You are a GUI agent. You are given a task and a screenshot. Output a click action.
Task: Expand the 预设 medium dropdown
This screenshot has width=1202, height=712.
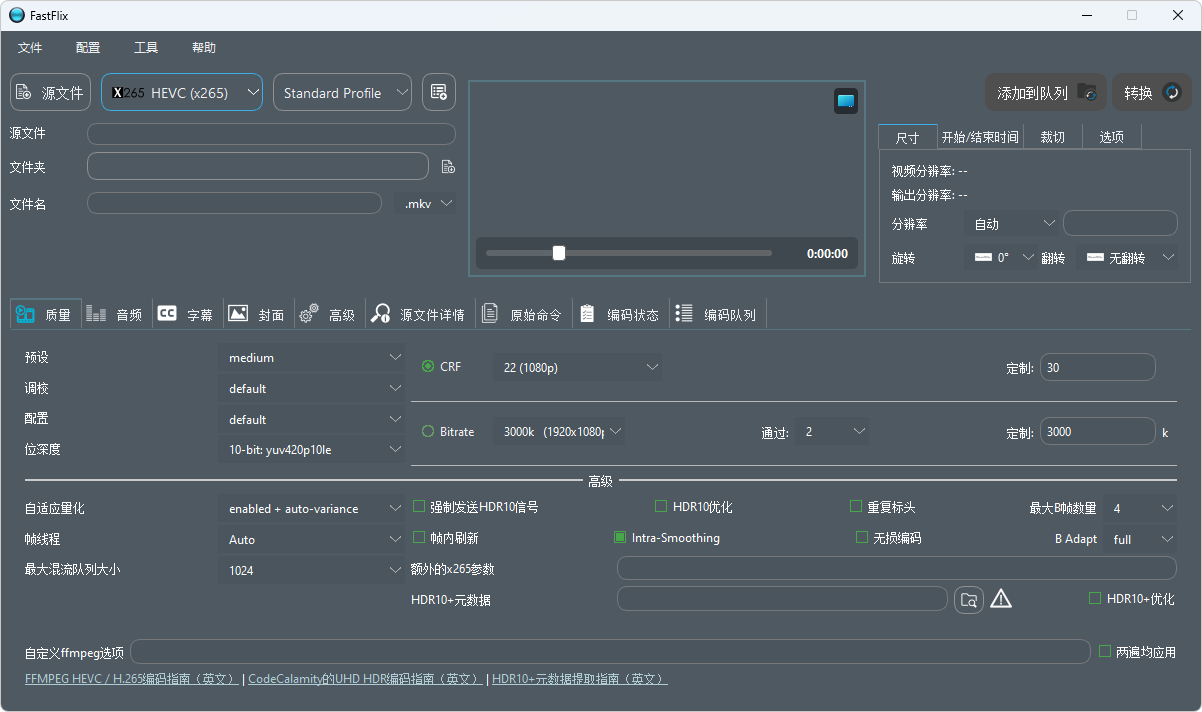[x=311, y=358]
